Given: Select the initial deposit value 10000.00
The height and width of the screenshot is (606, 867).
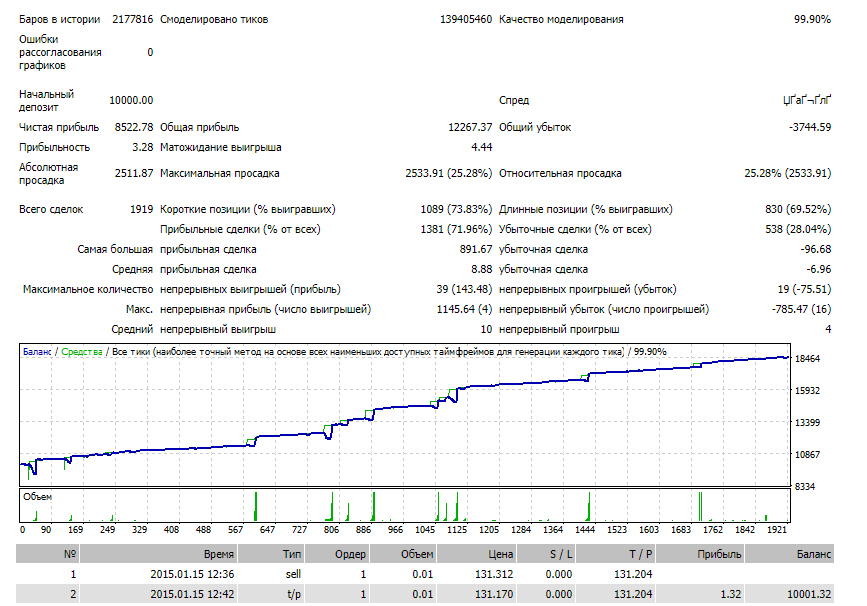Looking at the screenshot, I should coord(131,101).
